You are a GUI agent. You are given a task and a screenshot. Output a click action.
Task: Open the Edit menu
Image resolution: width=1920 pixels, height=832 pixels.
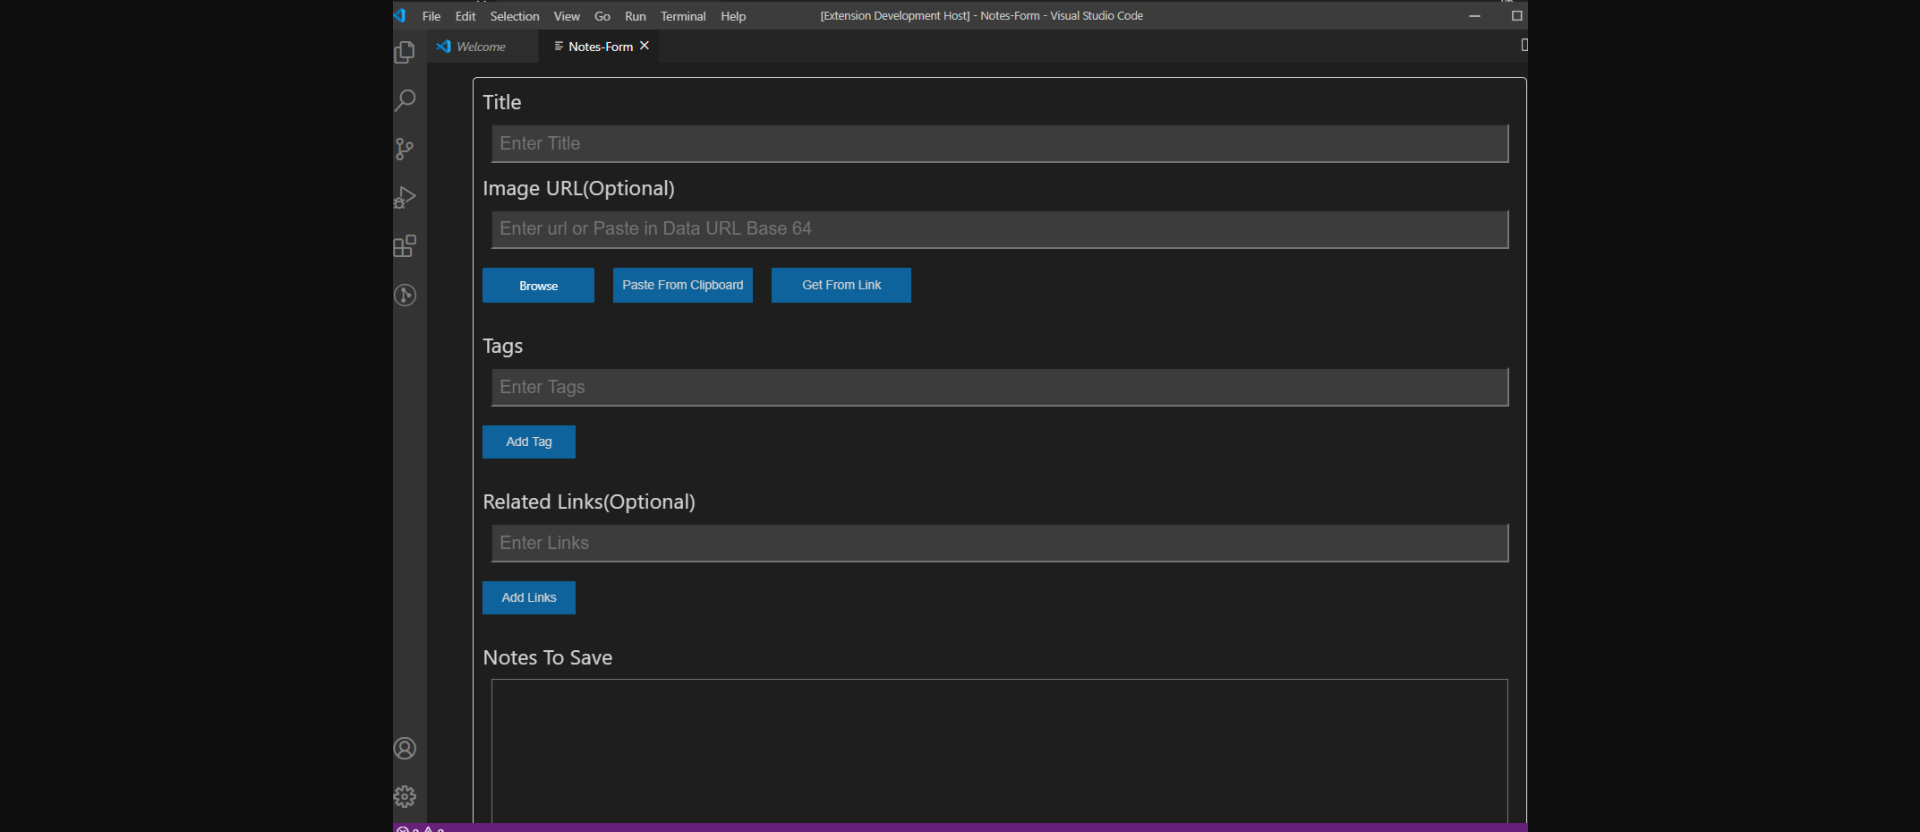465,16
